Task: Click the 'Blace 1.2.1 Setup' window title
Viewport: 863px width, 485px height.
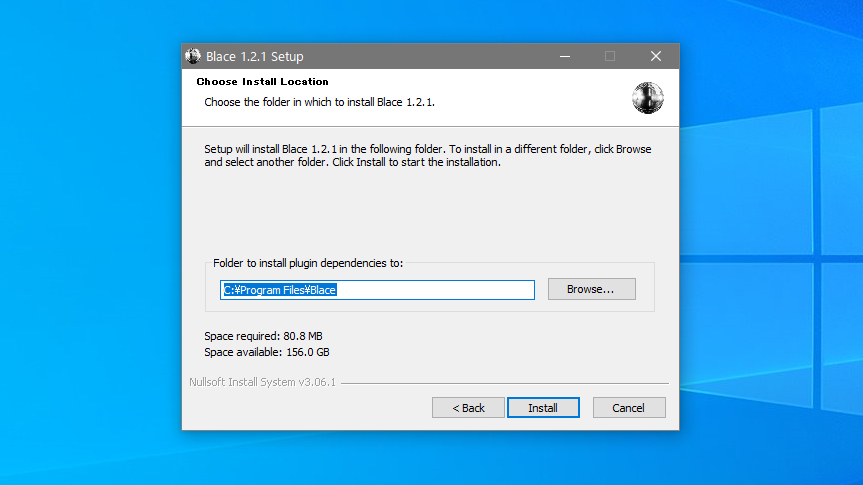Action: [x=255, y=57]
